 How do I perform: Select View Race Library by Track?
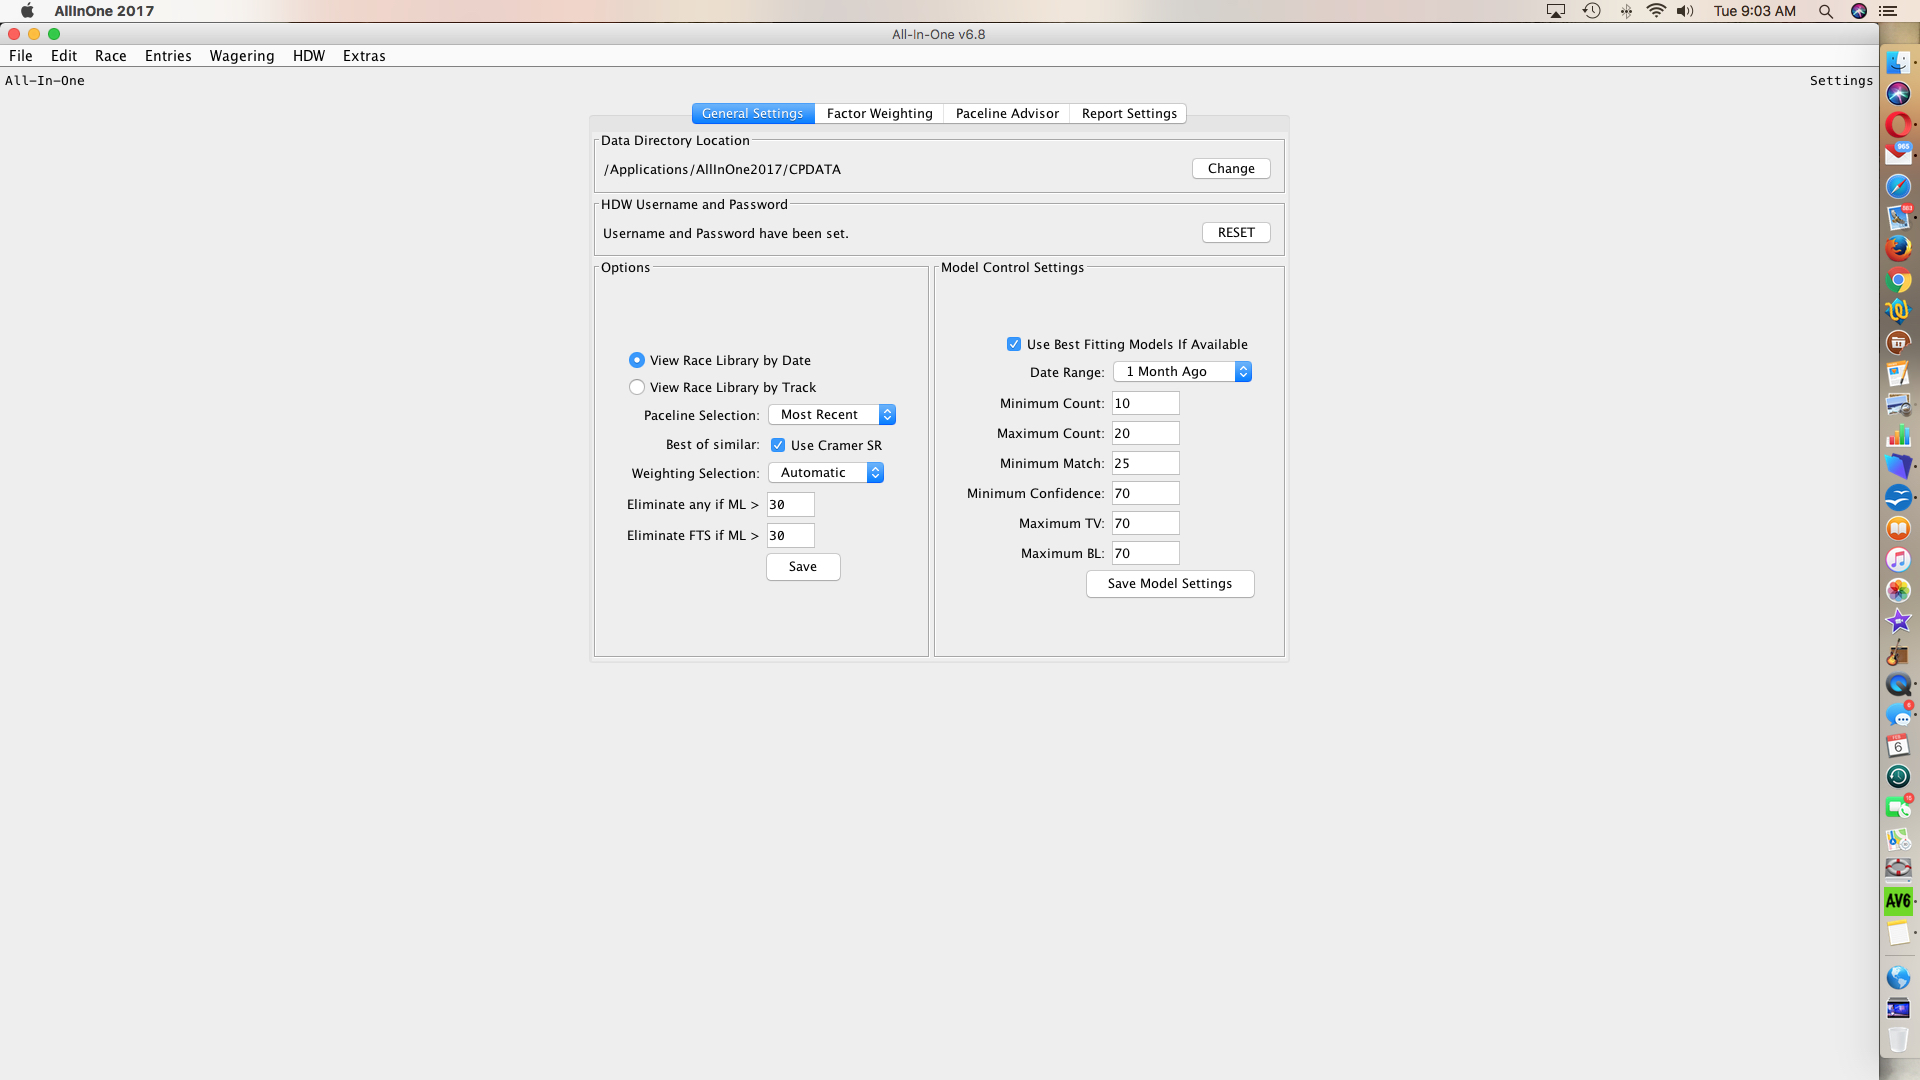coord(637,387)
